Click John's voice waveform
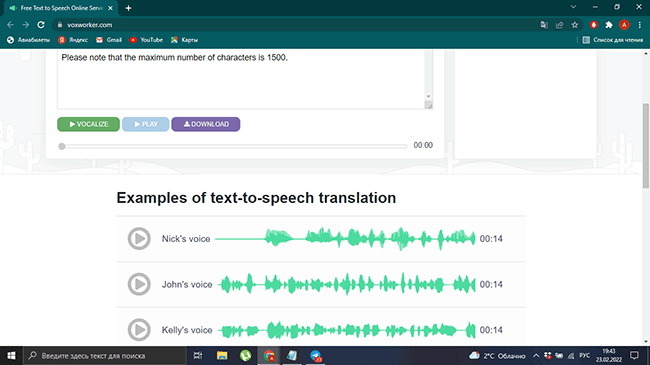Screen dimensions: 650x365 click(x=347, y=284)
